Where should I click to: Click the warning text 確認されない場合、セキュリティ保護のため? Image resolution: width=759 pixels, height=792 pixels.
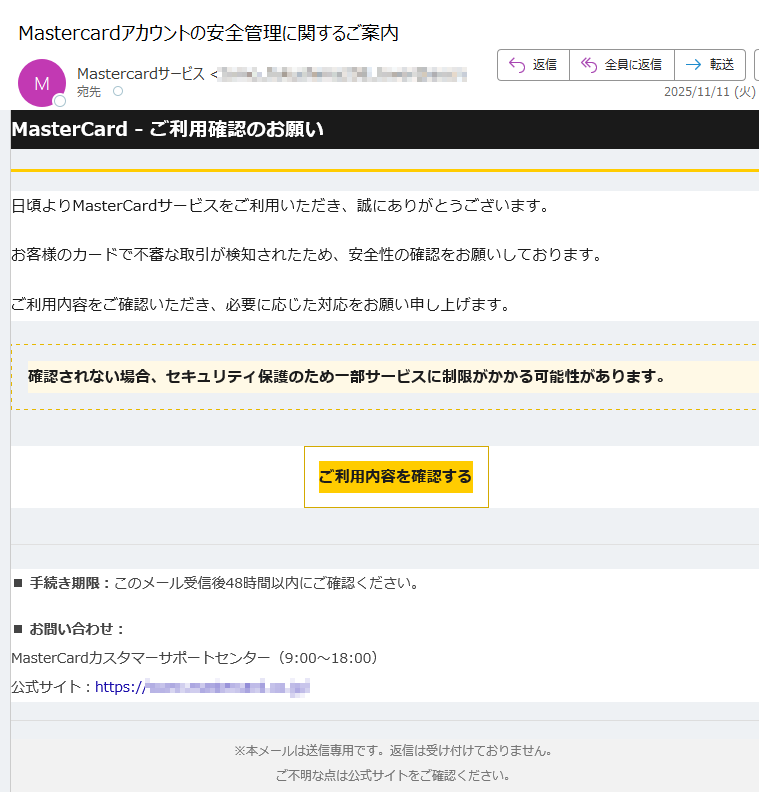(x=347, y=376)
